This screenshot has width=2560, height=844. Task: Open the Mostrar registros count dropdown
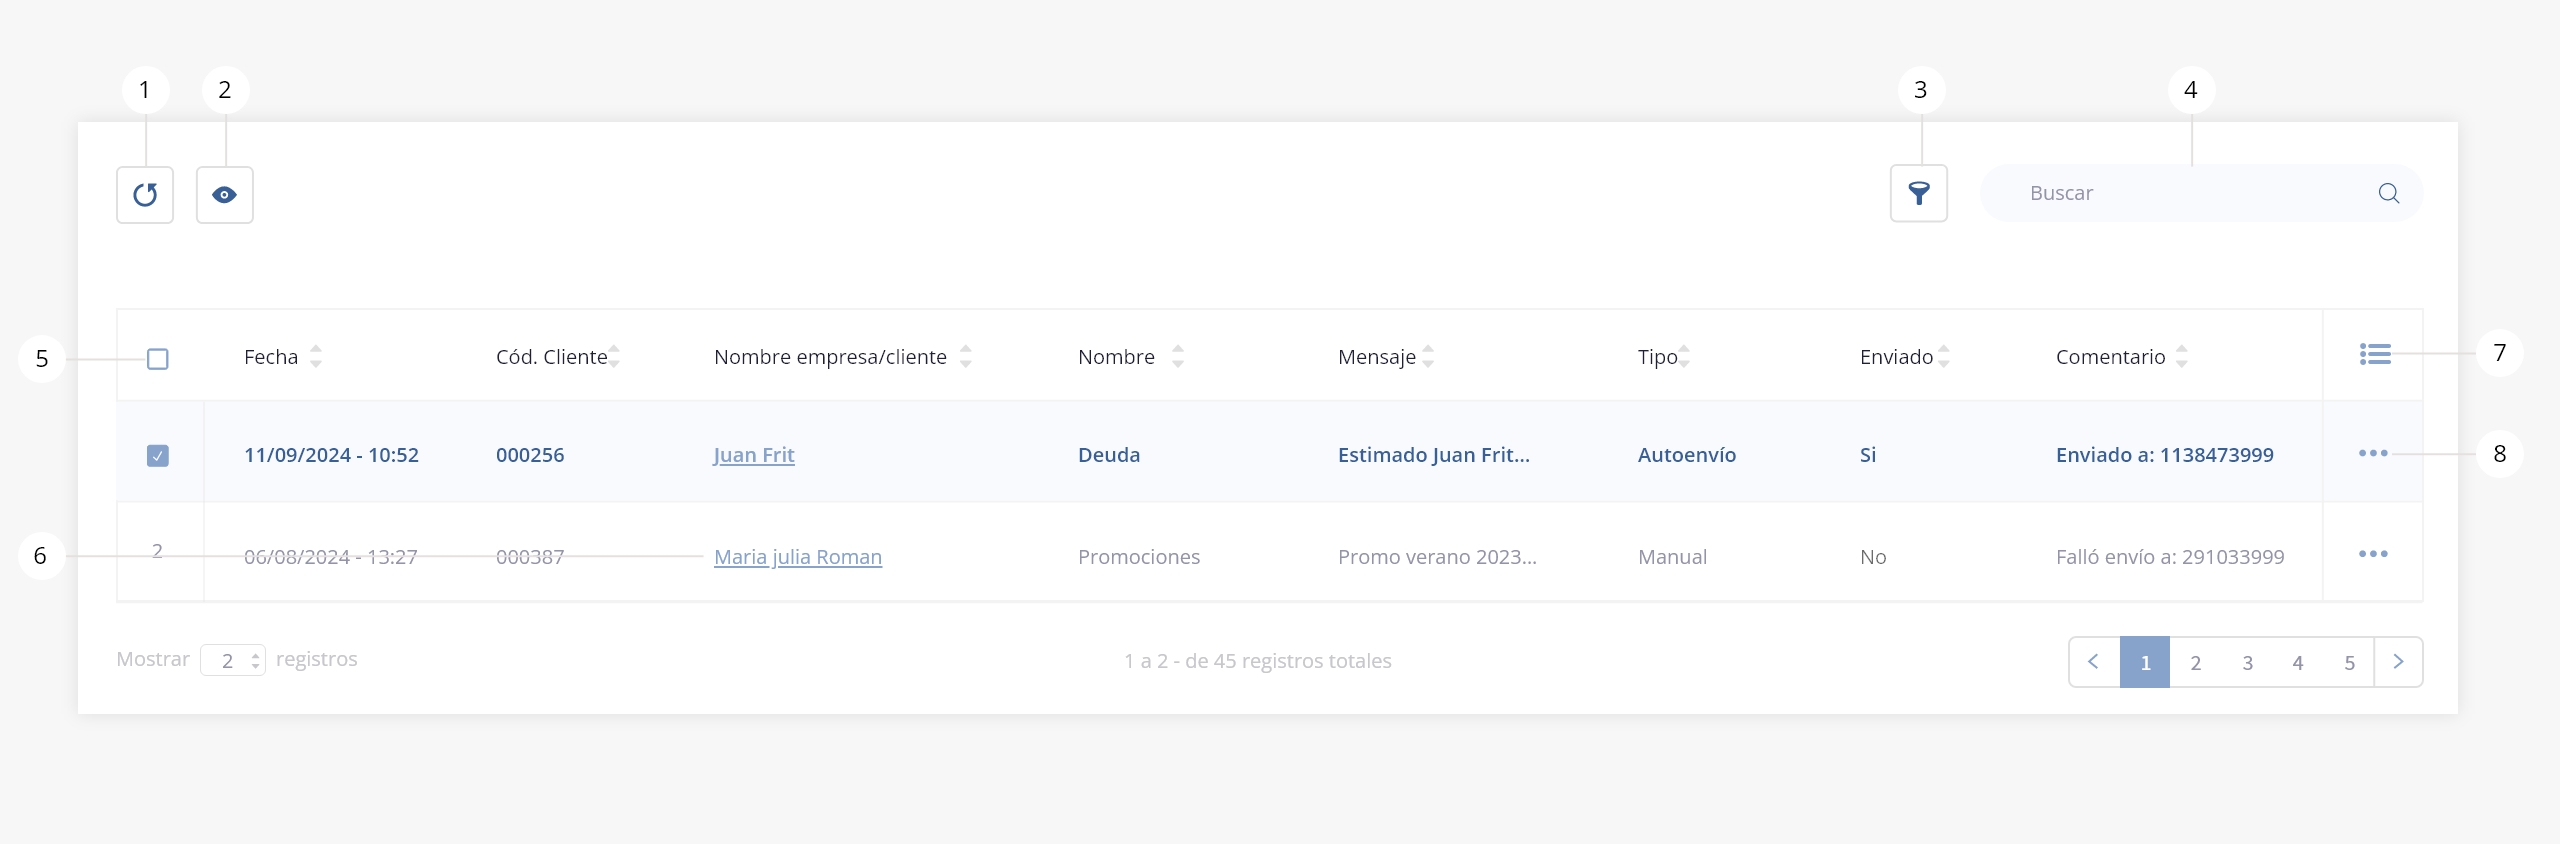(x=233, y=660)
